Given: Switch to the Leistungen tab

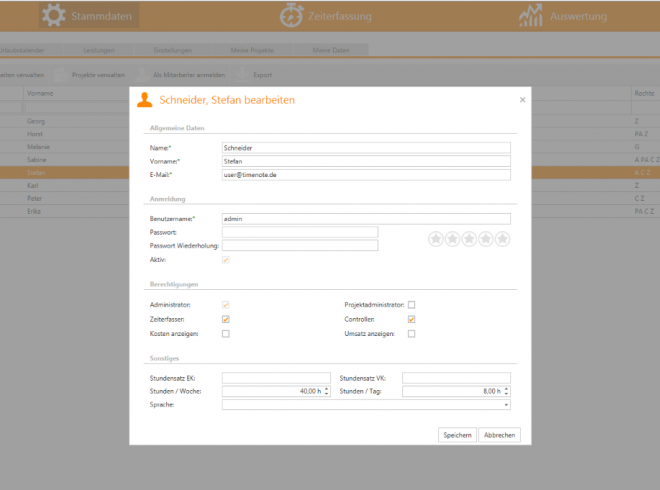Looking at the screenshot, I should pyautogui.click(x=98, y=50).
